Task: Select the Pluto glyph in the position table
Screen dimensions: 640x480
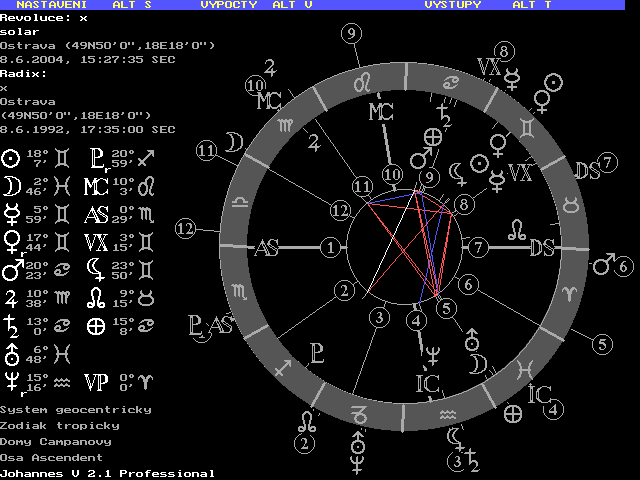Action: coord(95,158)
